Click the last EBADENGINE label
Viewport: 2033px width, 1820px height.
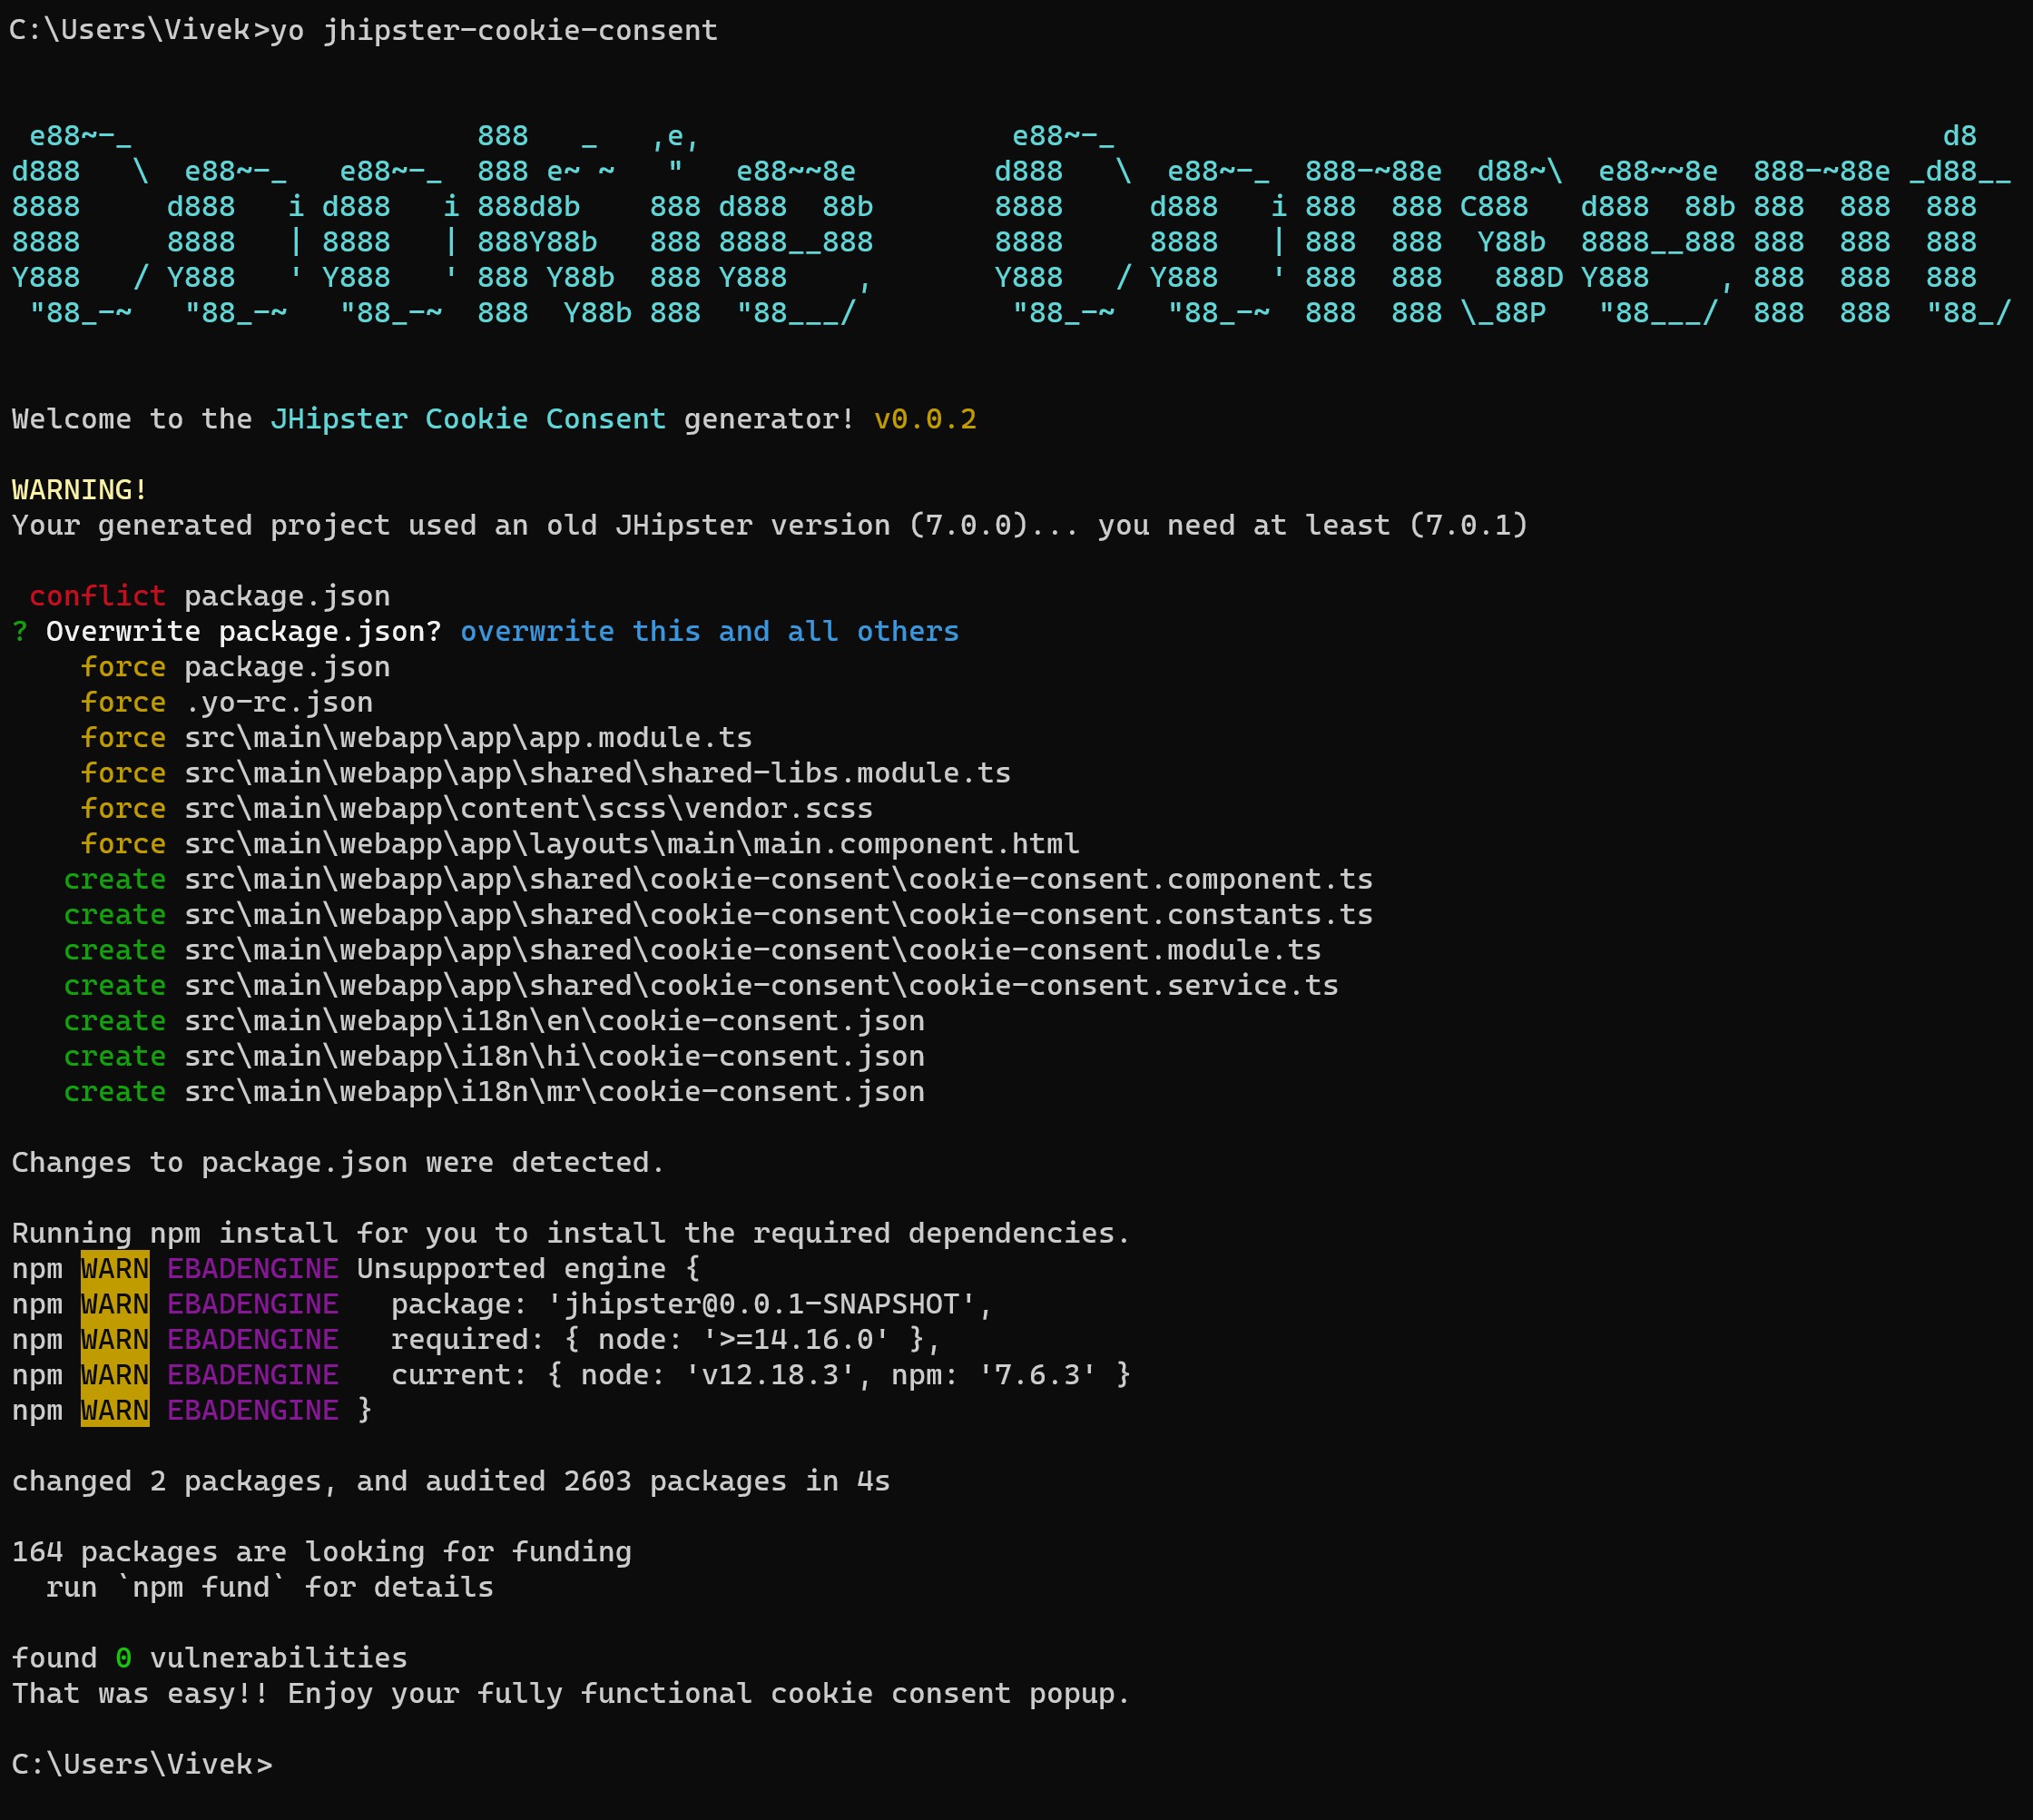pos(252,1410)
